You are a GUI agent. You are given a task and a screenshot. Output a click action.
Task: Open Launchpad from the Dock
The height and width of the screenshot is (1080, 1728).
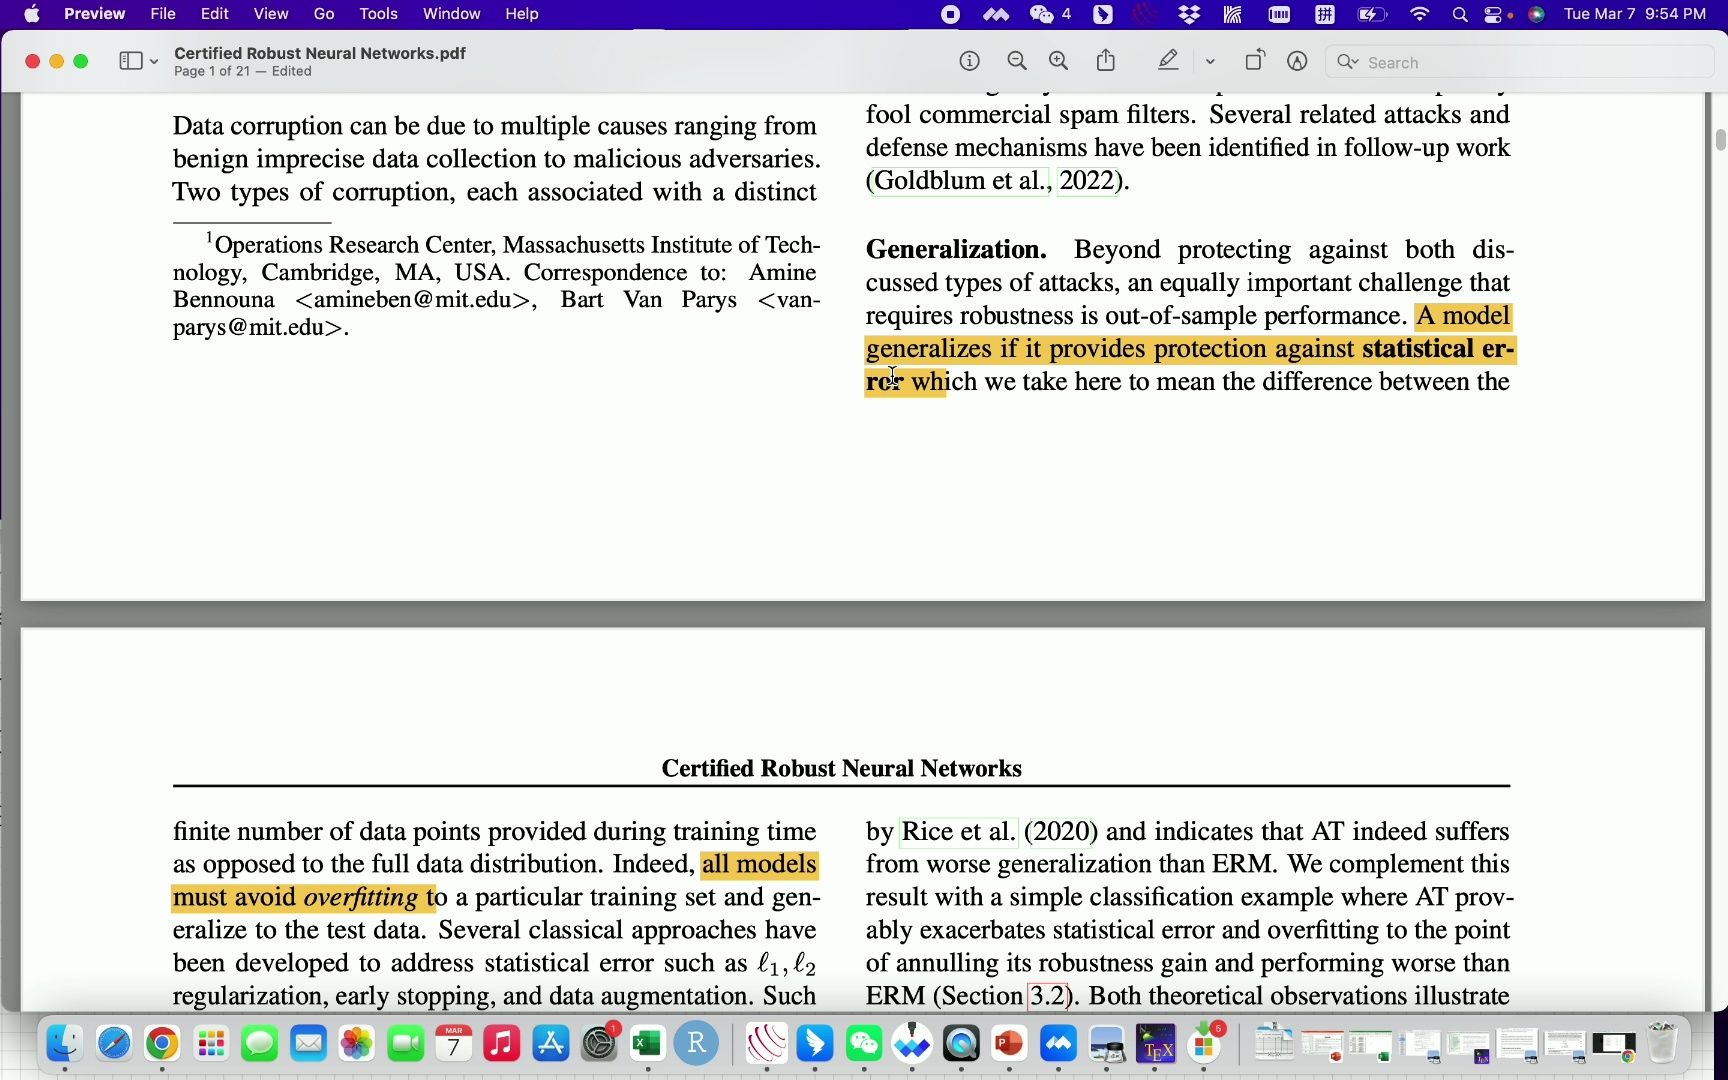click(x=211, y=1044)
